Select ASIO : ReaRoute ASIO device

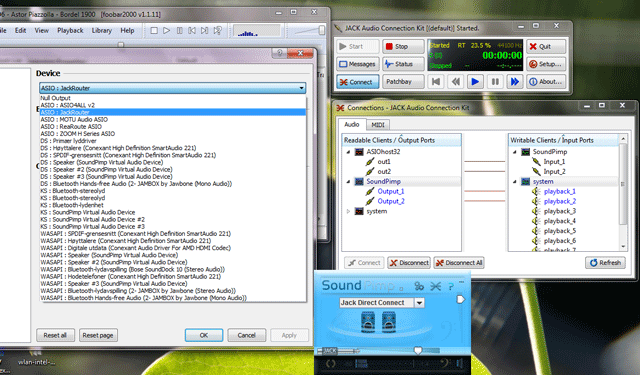tap(173, 126)
